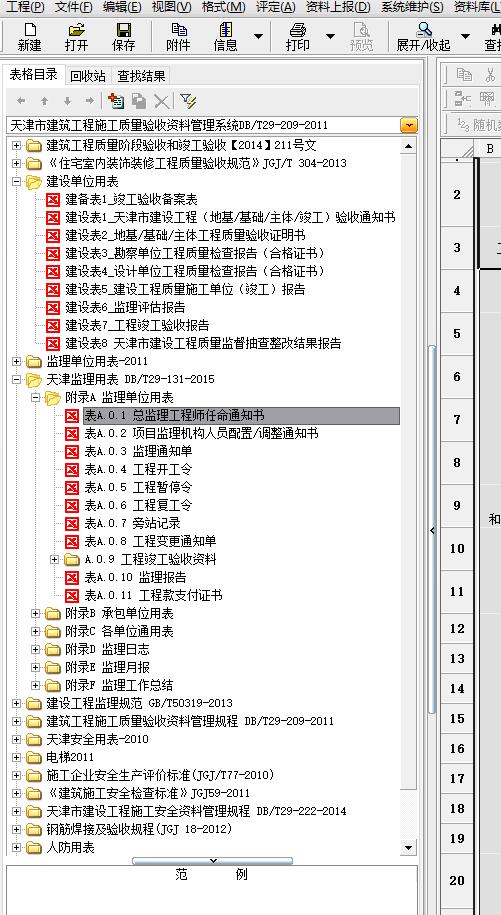
Task: Click the tree's vertical scrollbar down arrow
Action: 409,847
